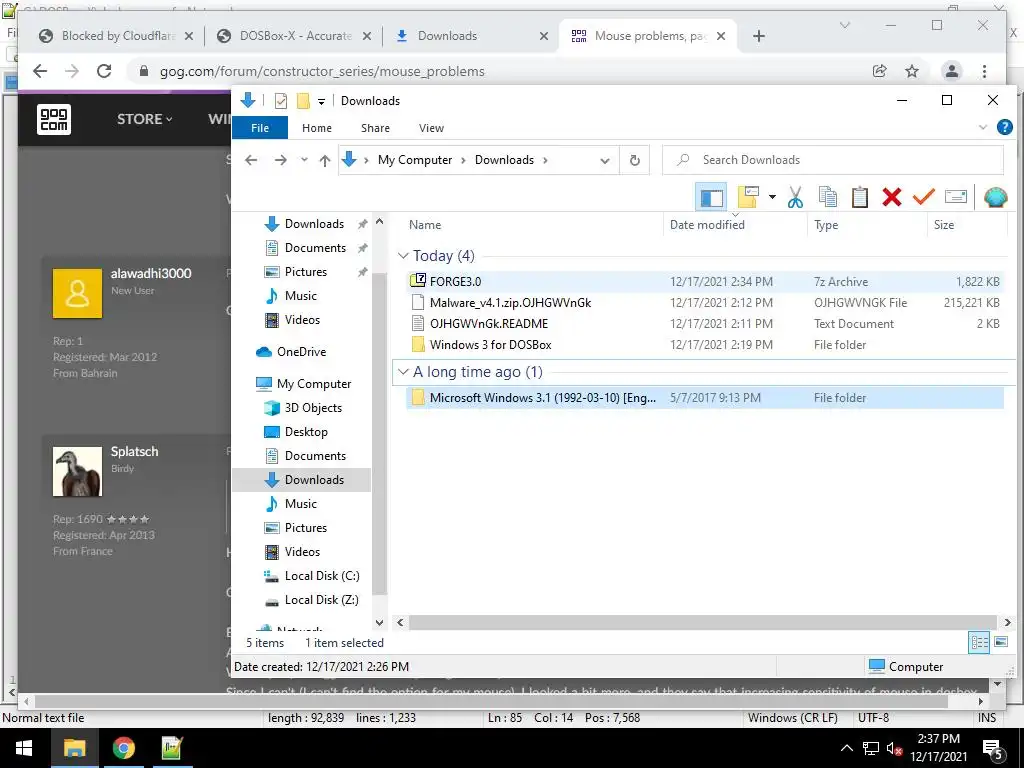Open the View ribbon tab

431,128
